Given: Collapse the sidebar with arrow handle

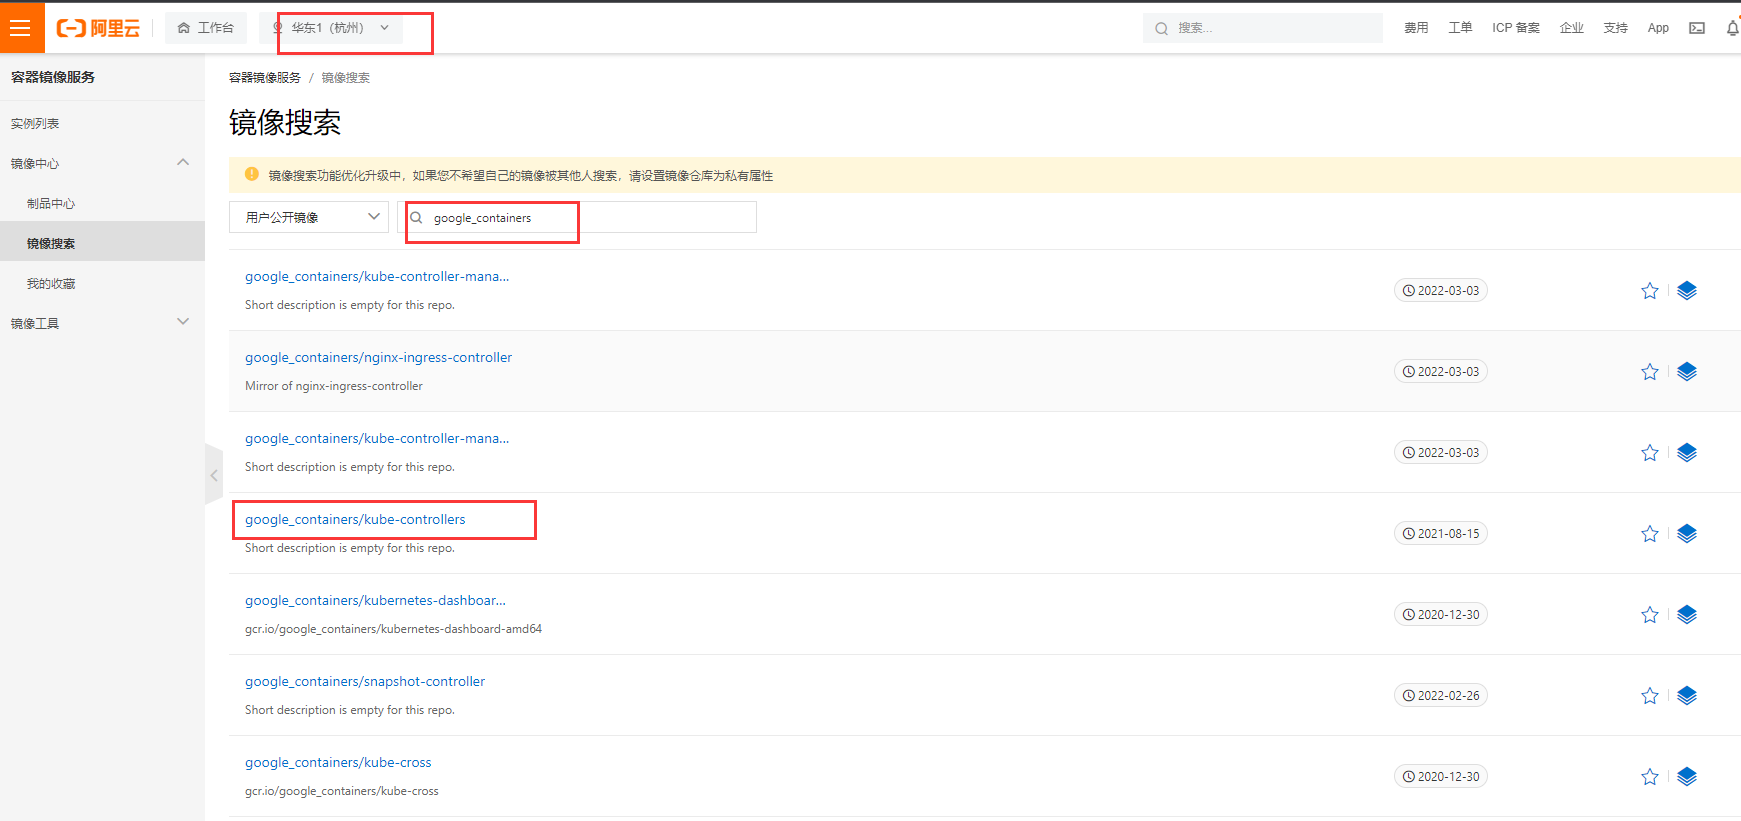Looking at the screenshot, I should (214, 476).
